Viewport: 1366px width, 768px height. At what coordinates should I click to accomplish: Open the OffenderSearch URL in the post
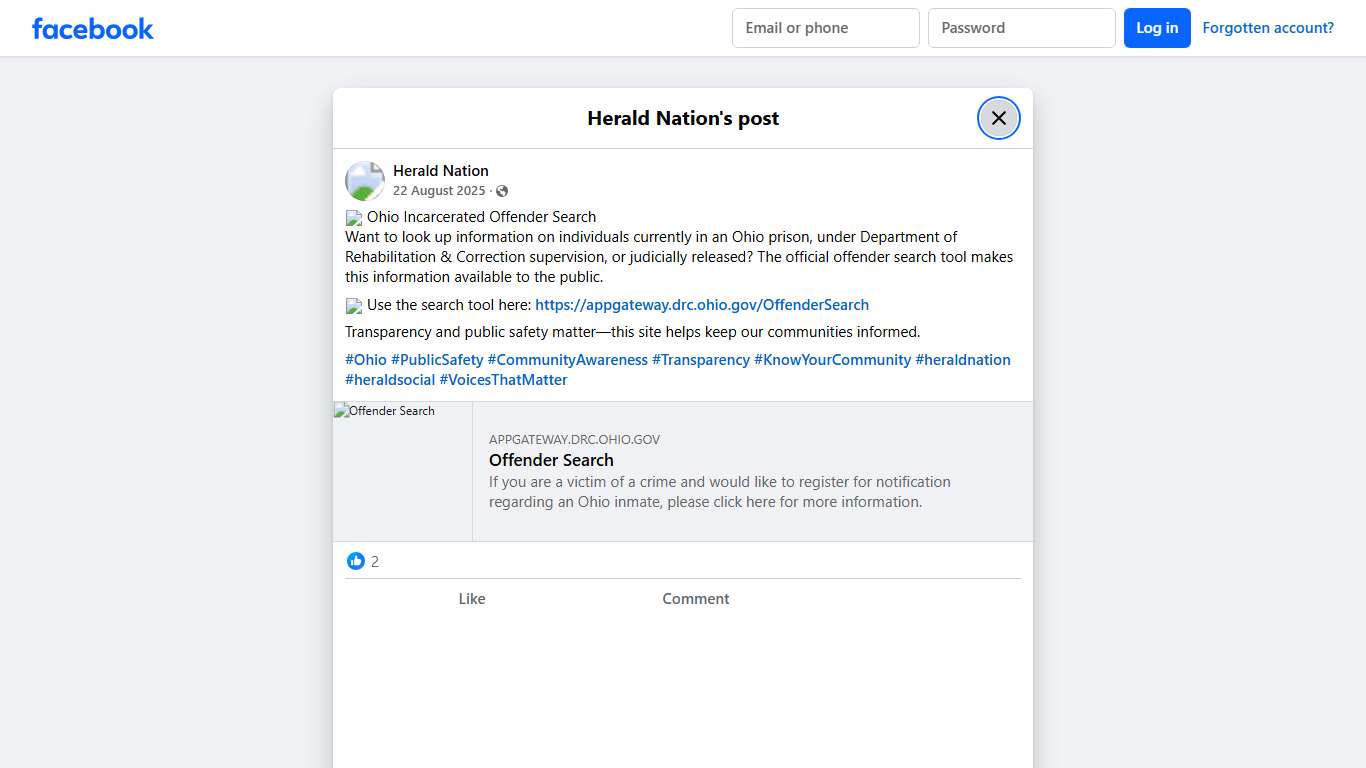702,304
